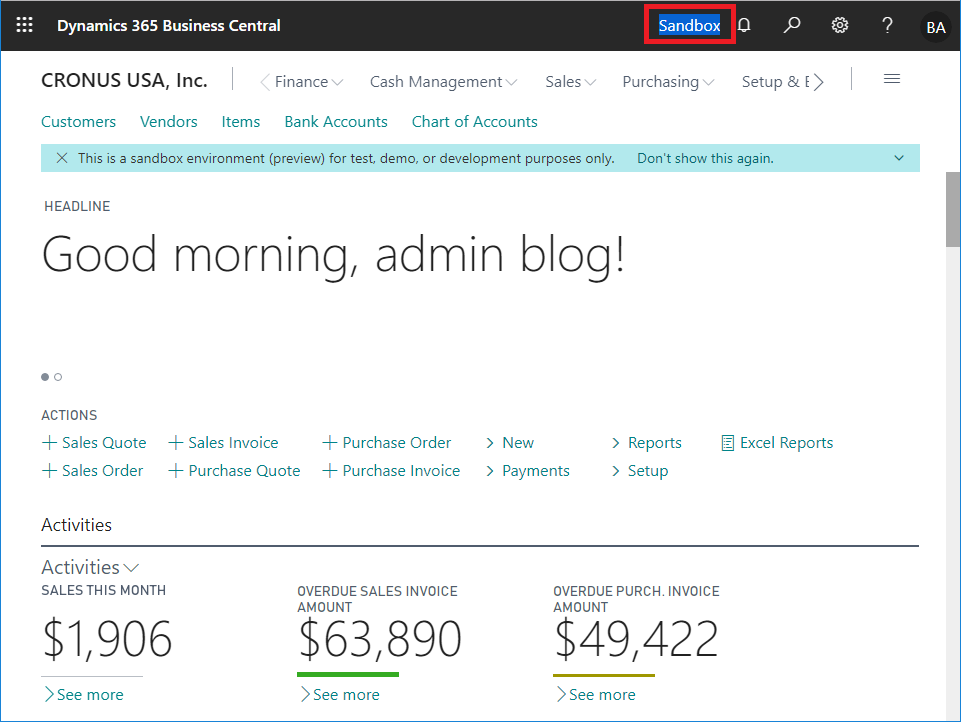Expand the Purchasing menu

668,82
